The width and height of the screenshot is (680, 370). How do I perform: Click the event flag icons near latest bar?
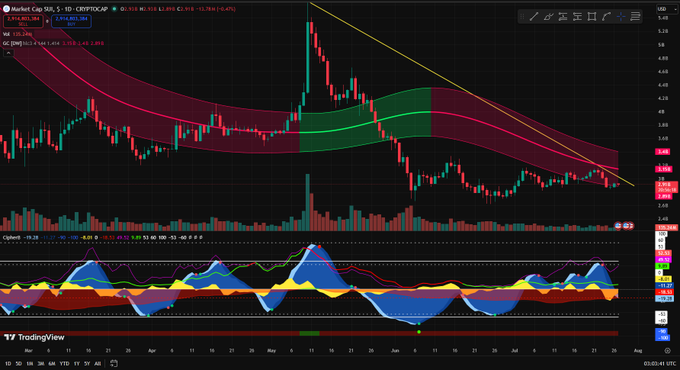point(624,226)
